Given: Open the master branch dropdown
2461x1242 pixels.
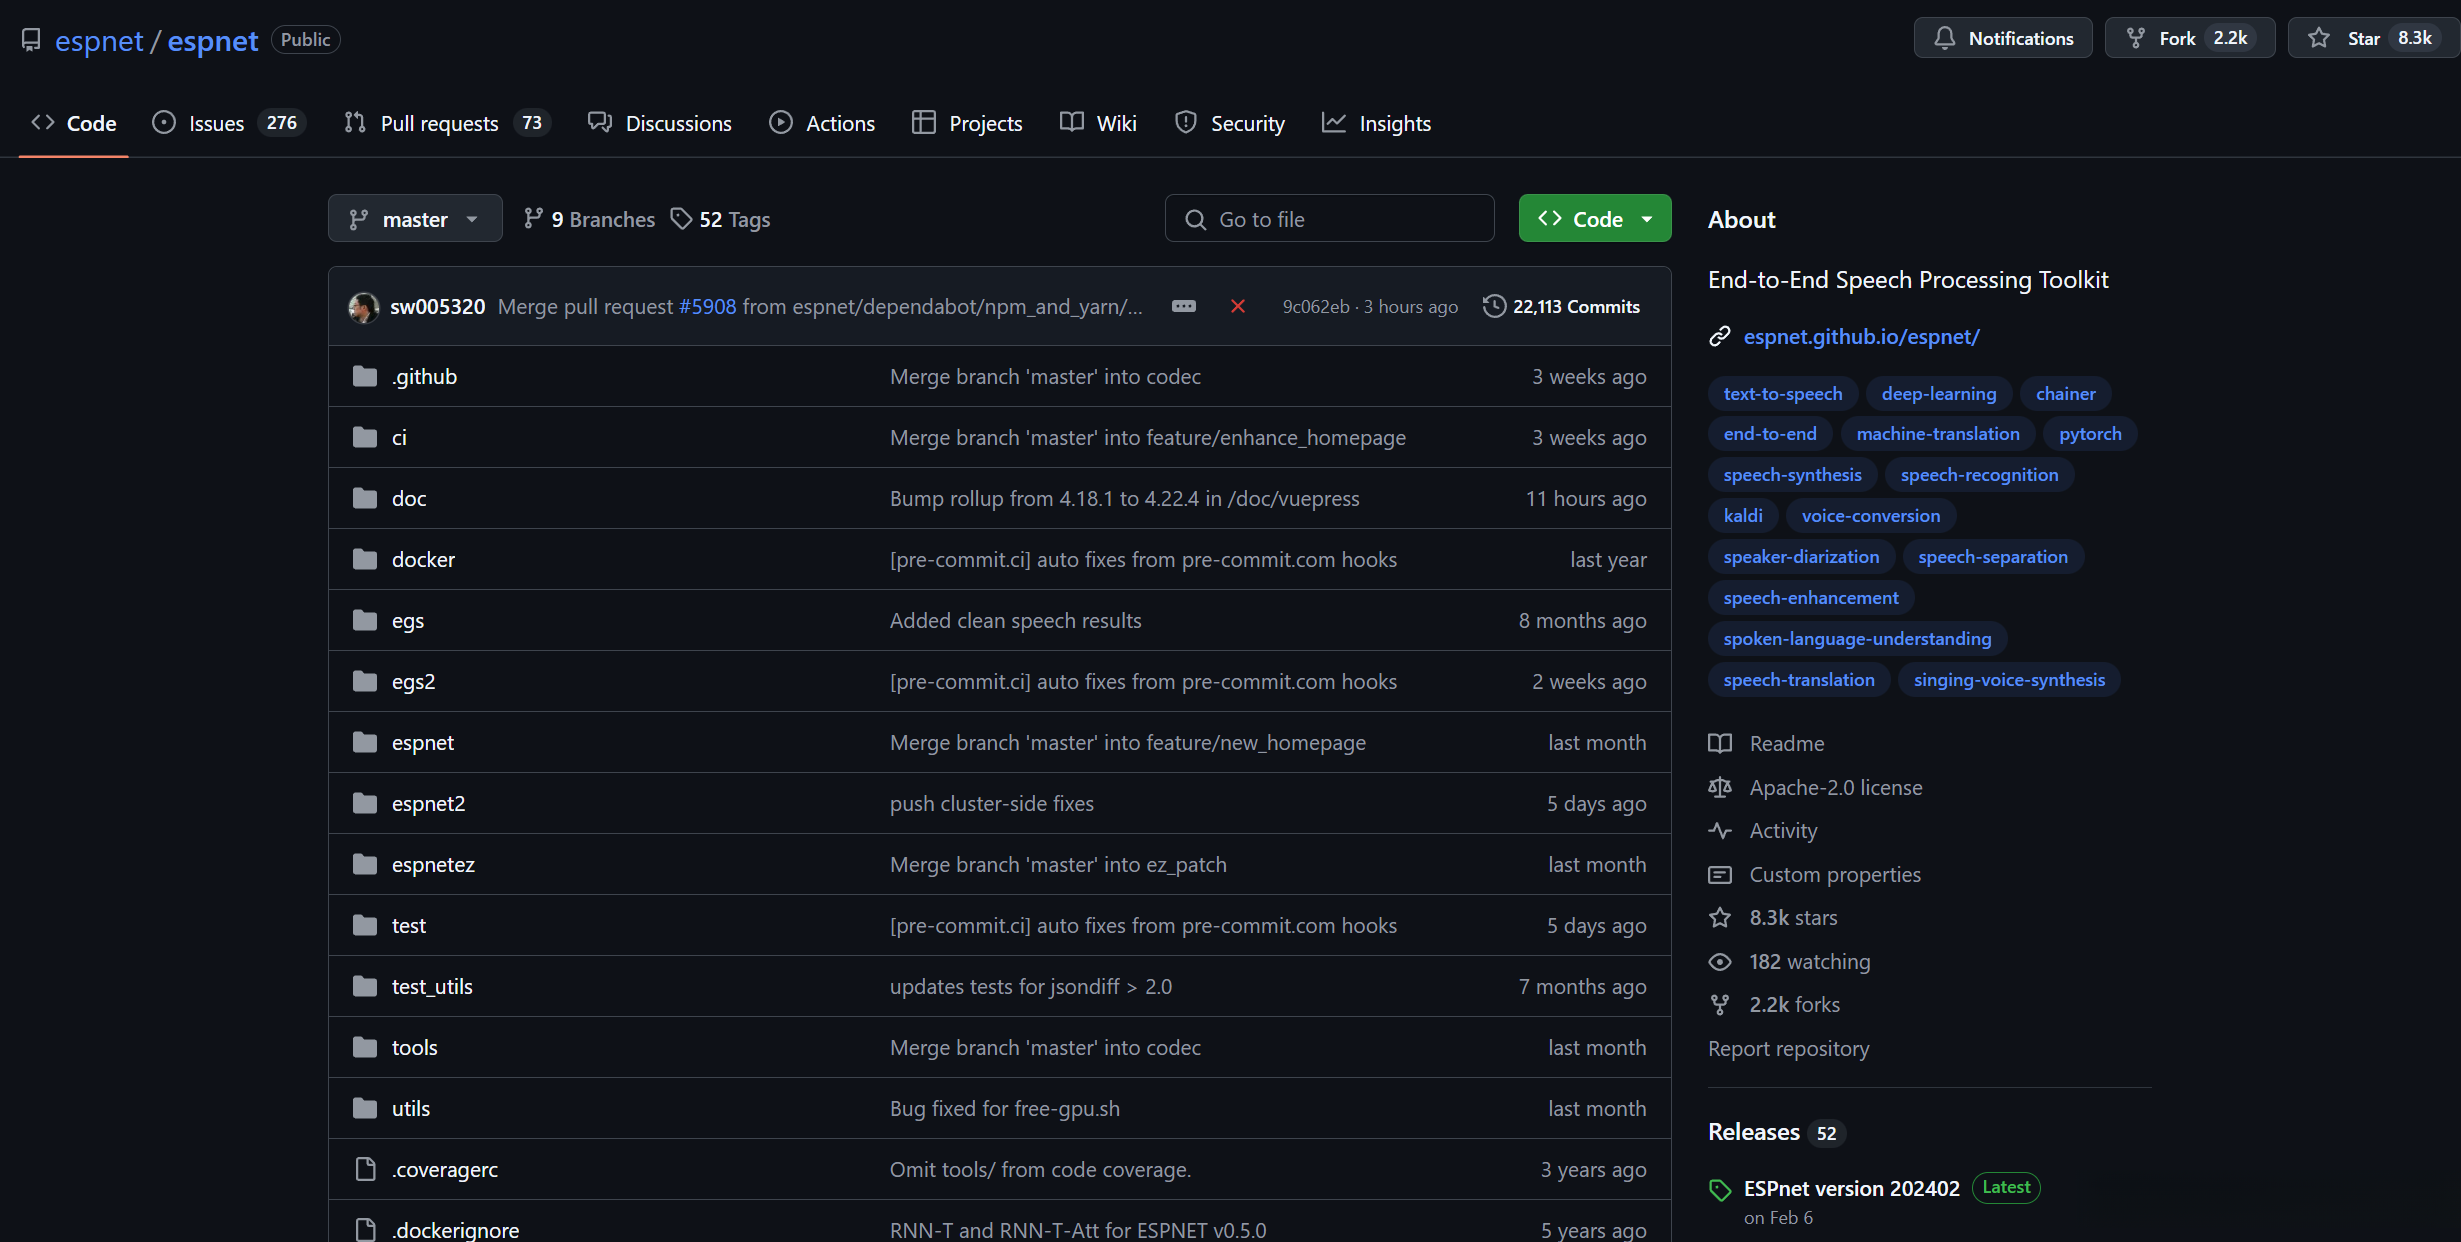Looking at the screenshot, I should pyautogui.click(x=414, y=219).
